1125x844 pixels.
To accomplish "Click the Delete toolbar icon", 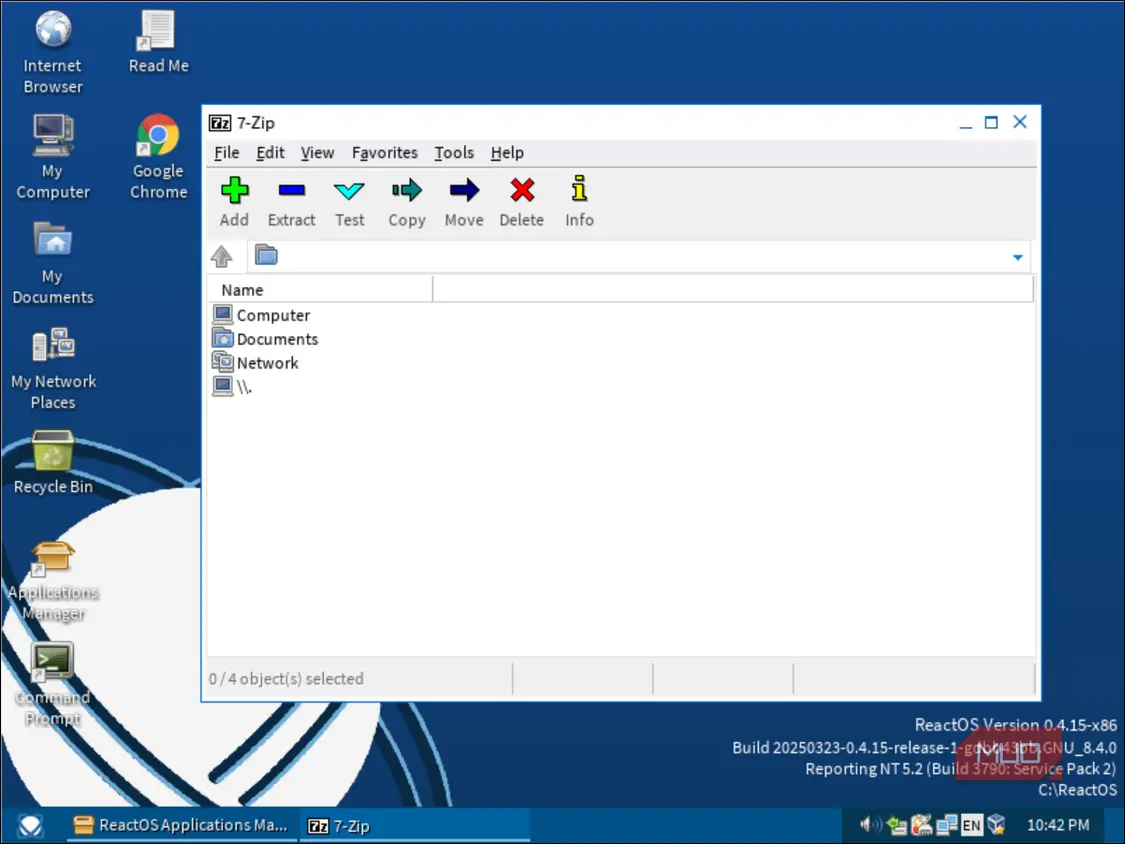I will click(x=522, y=190).
